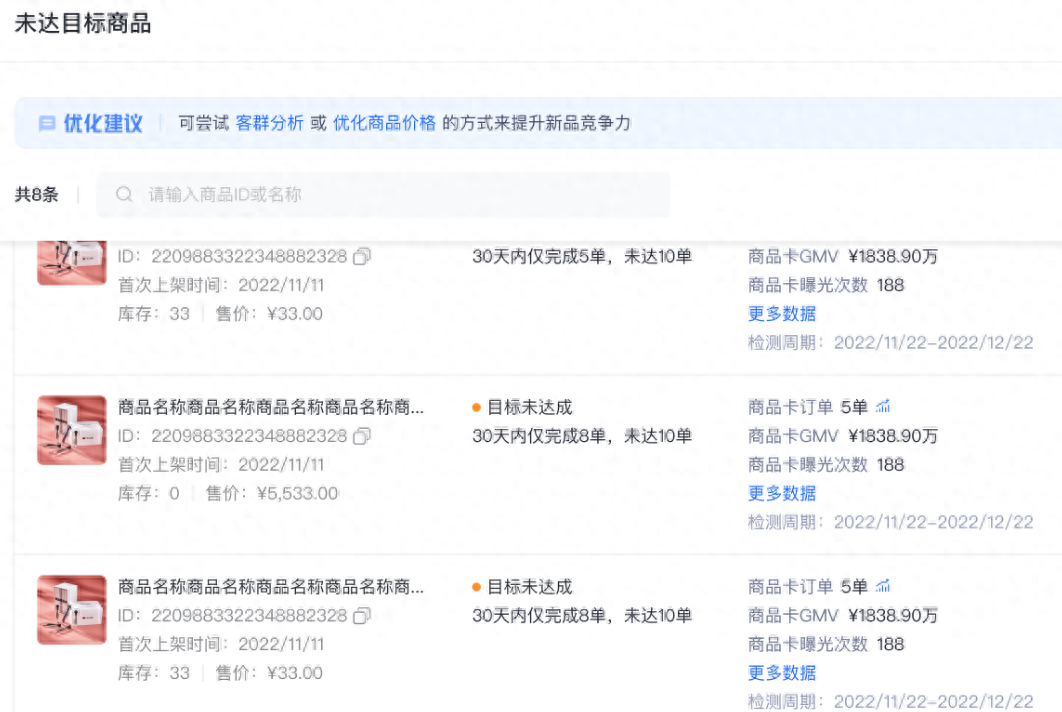Screen dimensions: 1062x712
Task: Click 库存: 33 in the 完成8单 row
Action: 154,673
